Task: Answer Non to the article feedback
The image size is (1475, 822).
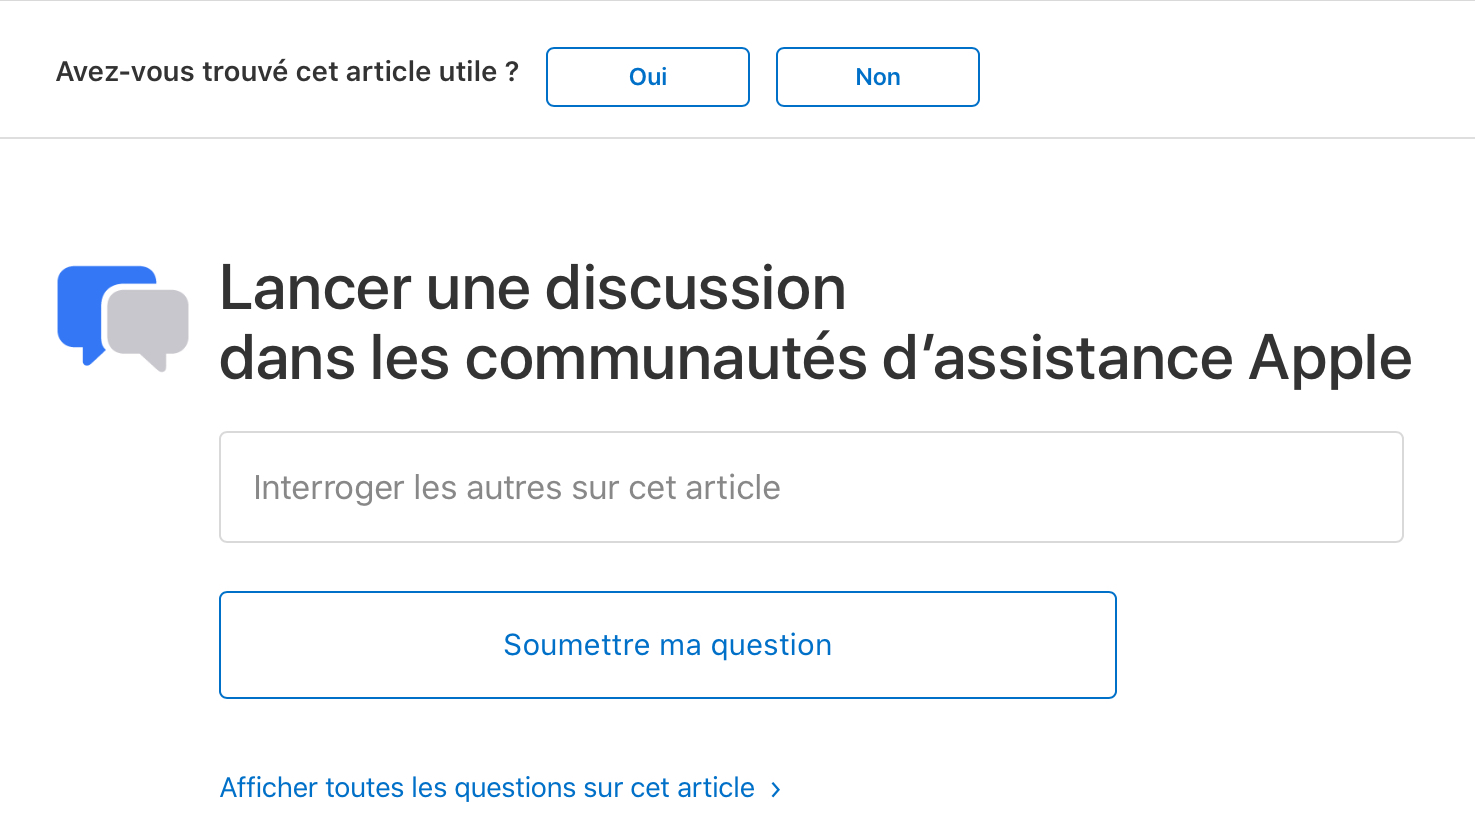Action: (878, 77)
